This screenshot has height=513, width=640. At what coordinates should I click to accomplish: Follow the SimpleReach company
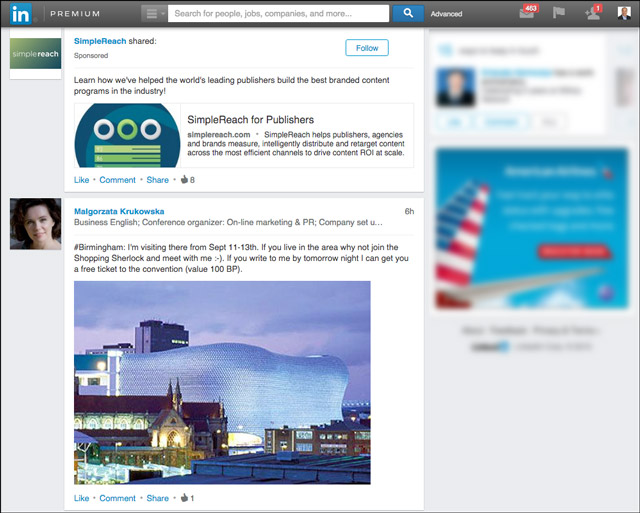click(x=367, y=48)
